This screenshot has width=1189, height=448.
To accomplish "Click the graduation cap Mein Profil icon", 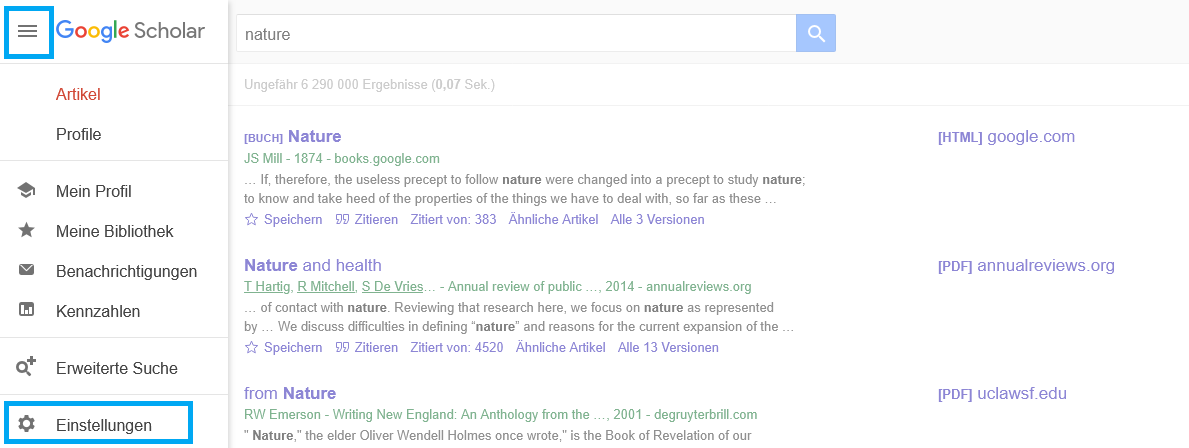I will coord(27,191).
